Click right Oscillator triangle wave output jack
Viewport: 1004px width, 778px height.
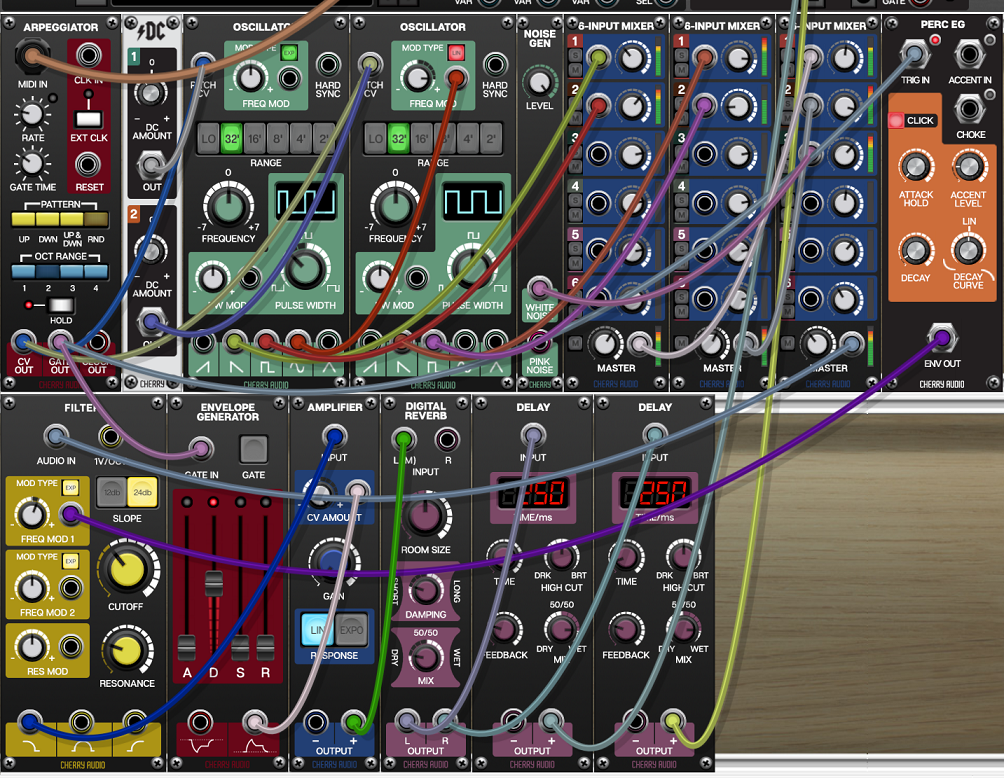496,341
